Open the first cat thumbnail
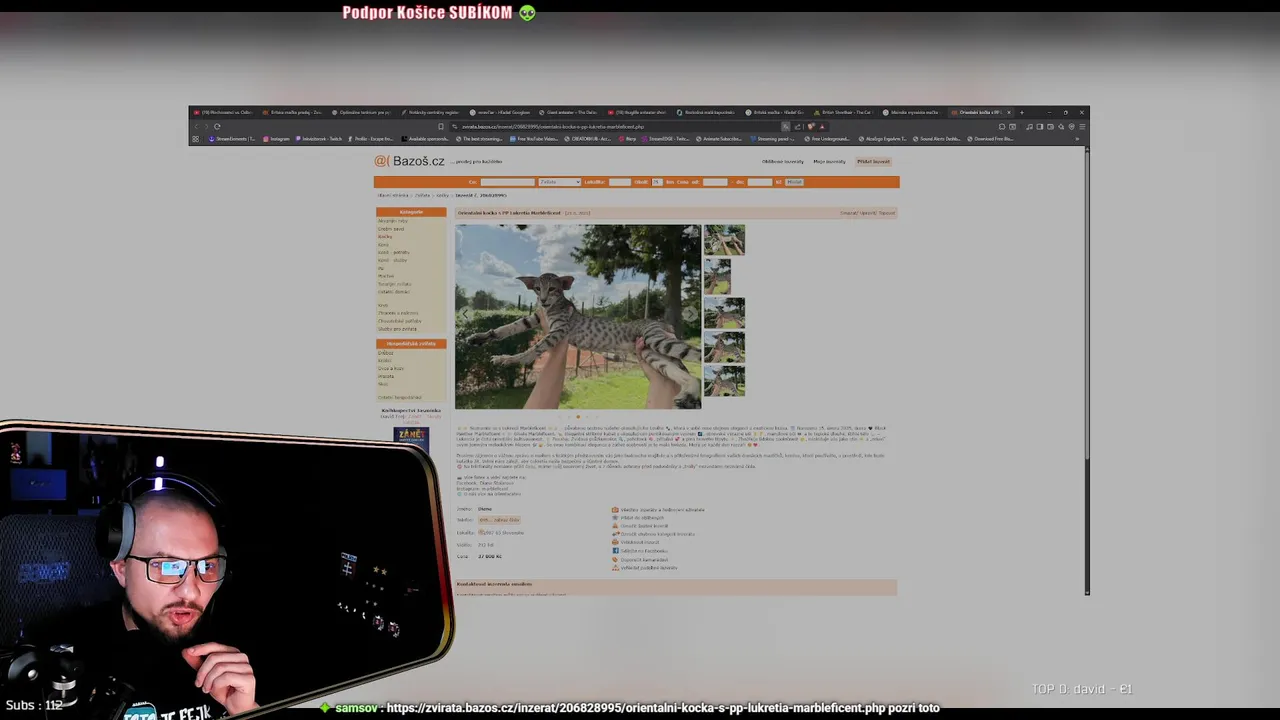 click(724, 240)
